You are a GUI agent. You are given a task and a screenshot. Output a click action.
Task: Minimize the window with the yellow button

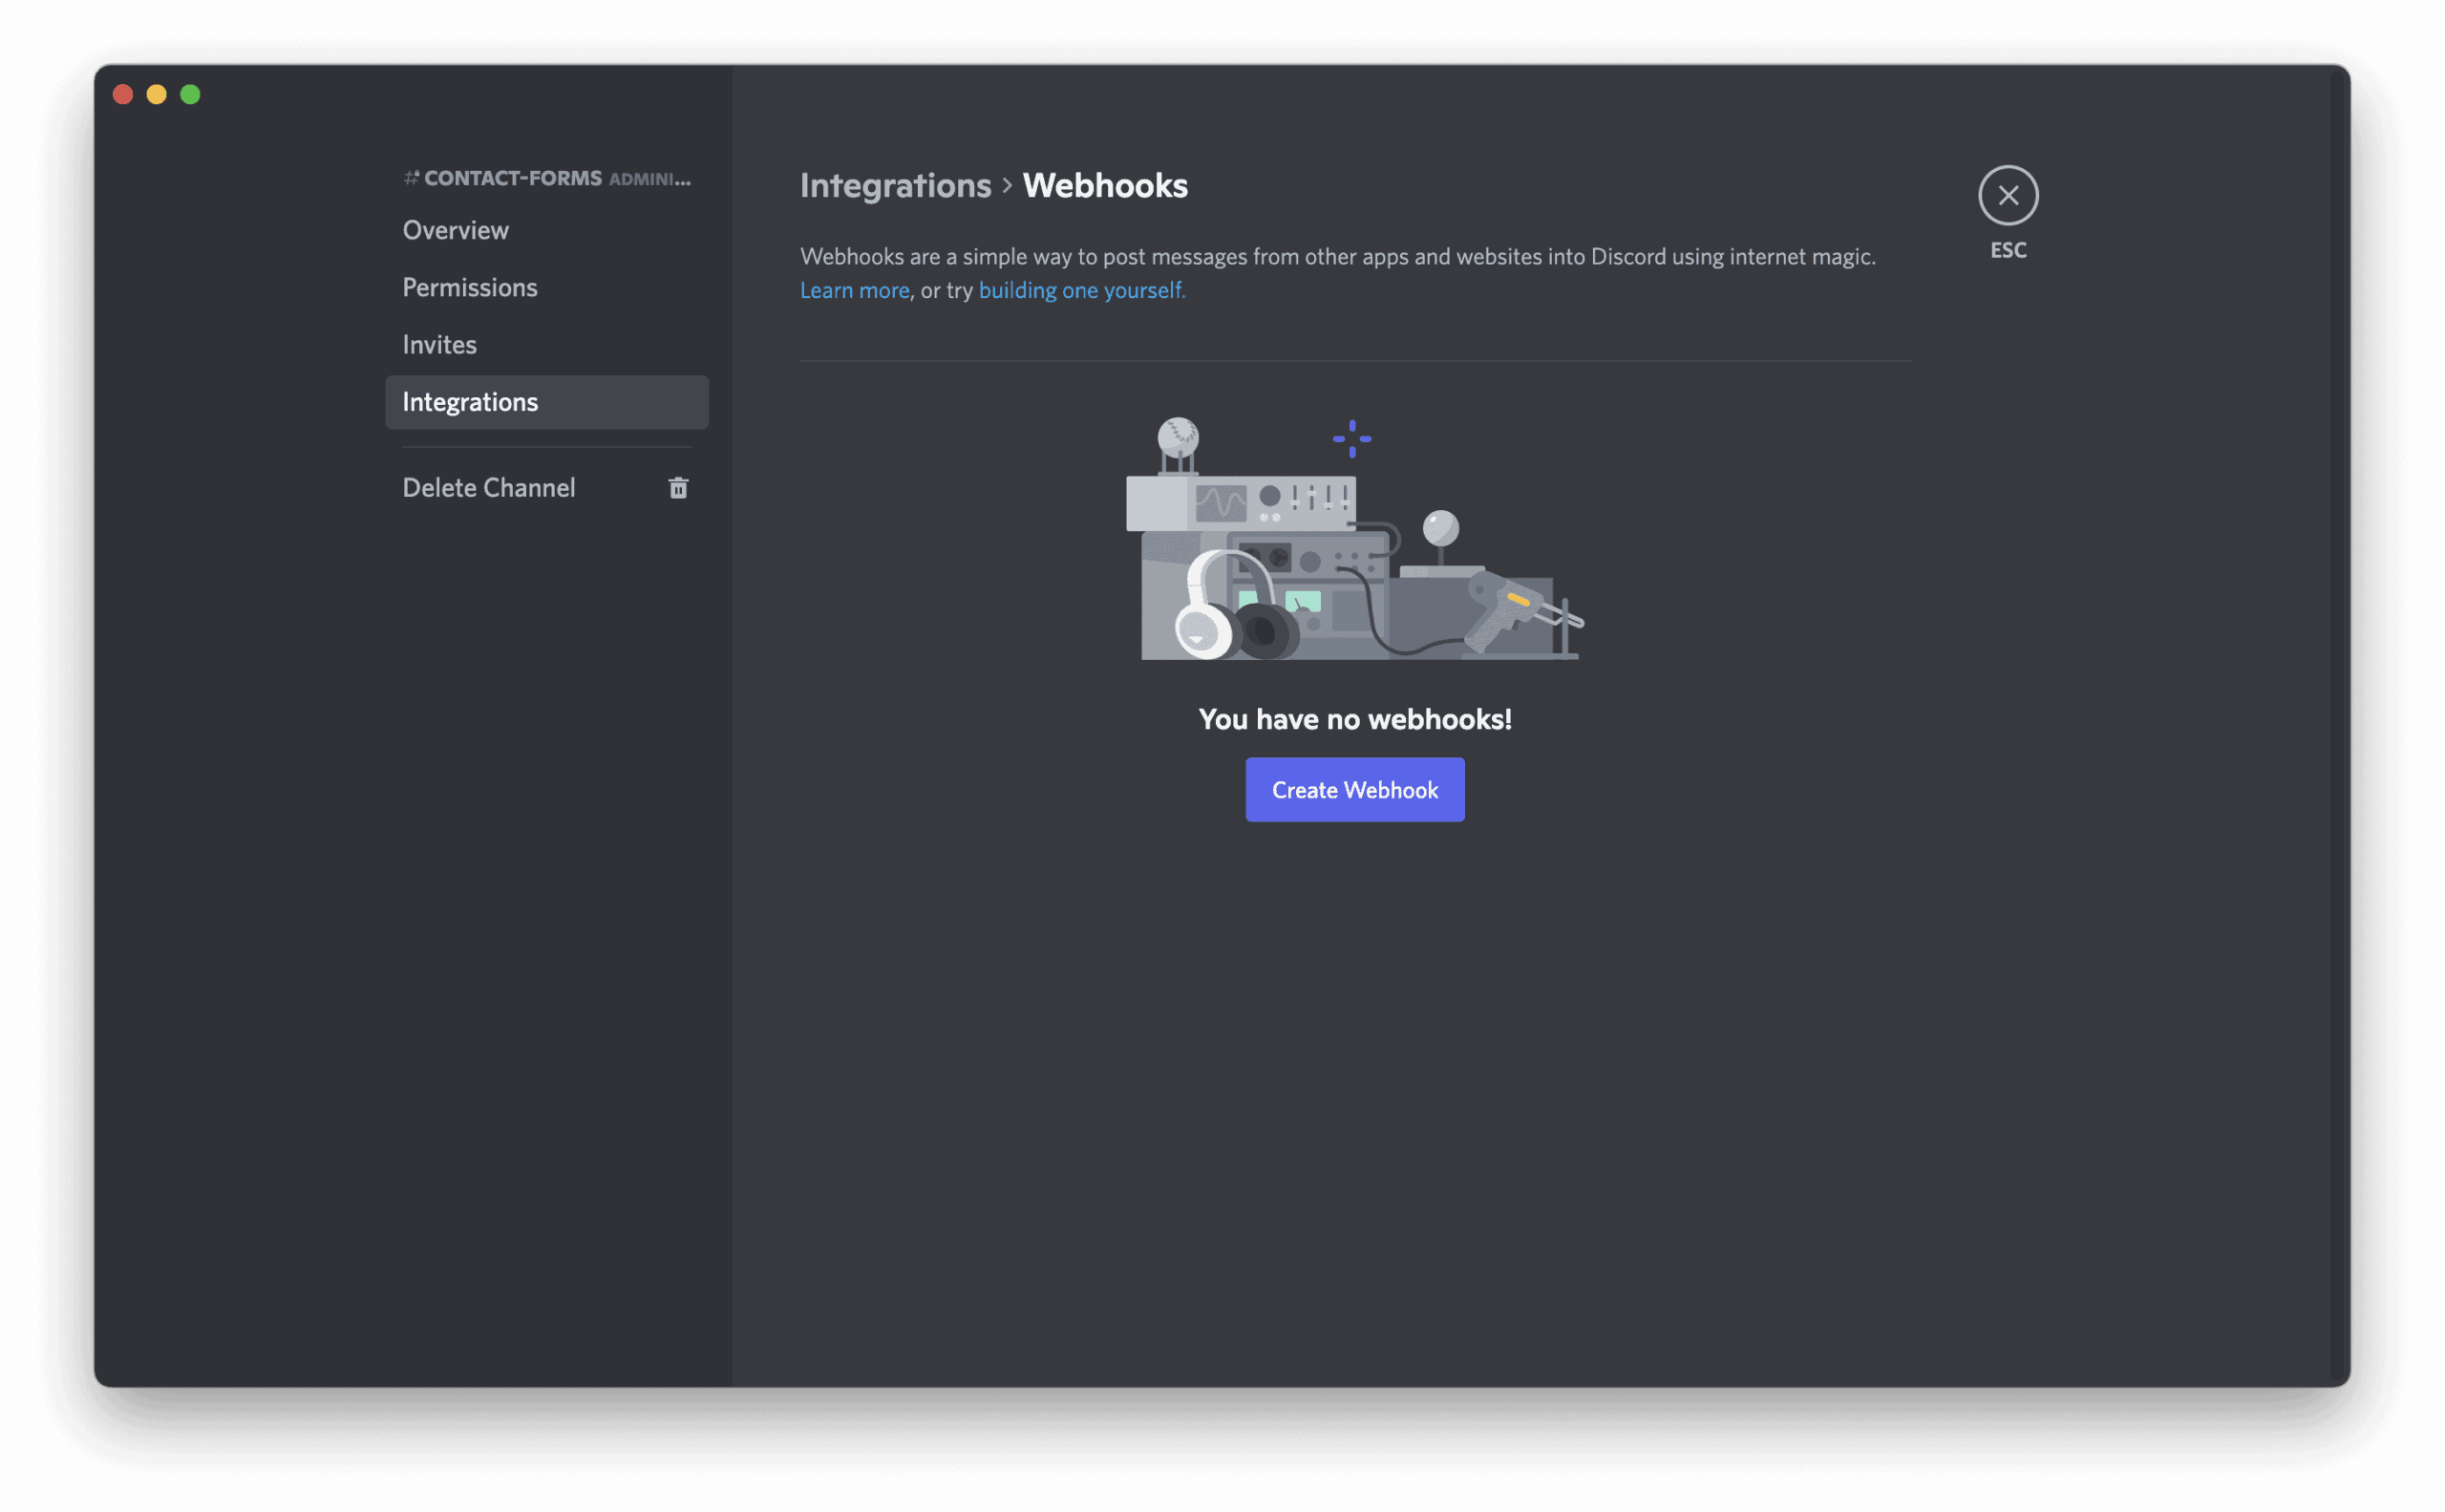[157, 95]
